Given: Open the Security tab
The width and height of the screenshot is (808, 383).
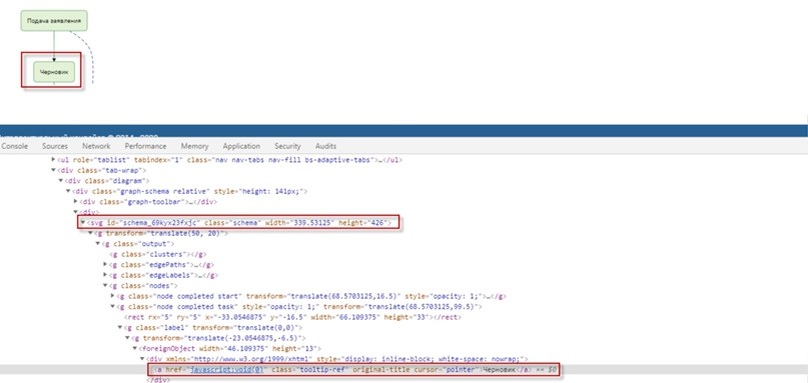Looking at the screenshot, I should point(288,146).
